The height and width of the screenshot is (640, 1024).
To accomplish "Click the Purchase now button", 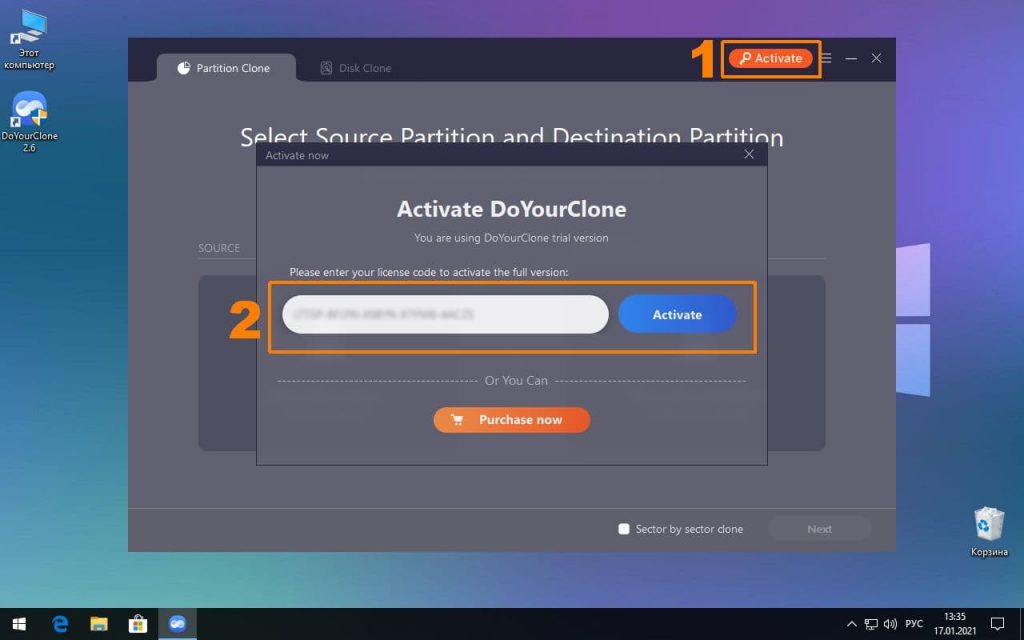I will point(511,420).
